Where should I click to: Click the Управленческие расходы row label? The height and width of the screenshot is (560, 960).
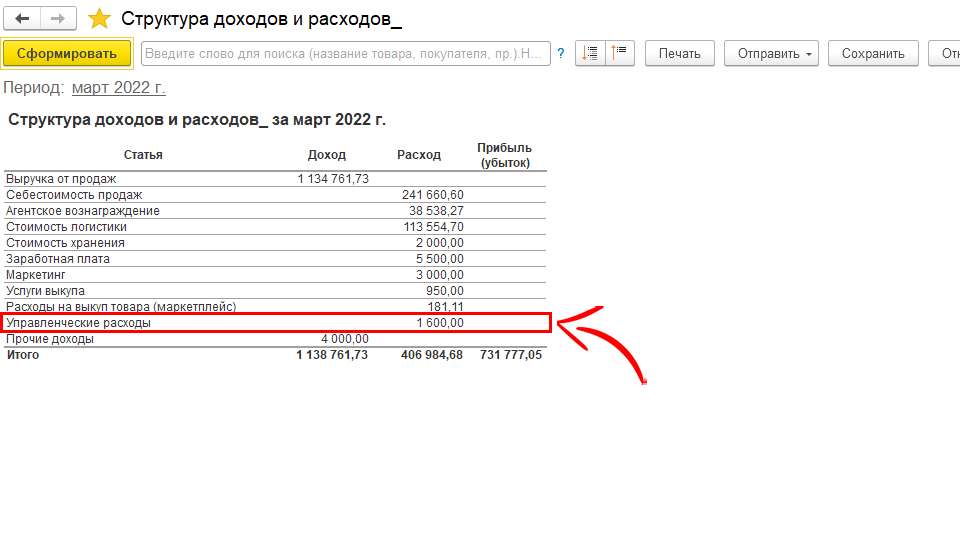pos(78,323)
